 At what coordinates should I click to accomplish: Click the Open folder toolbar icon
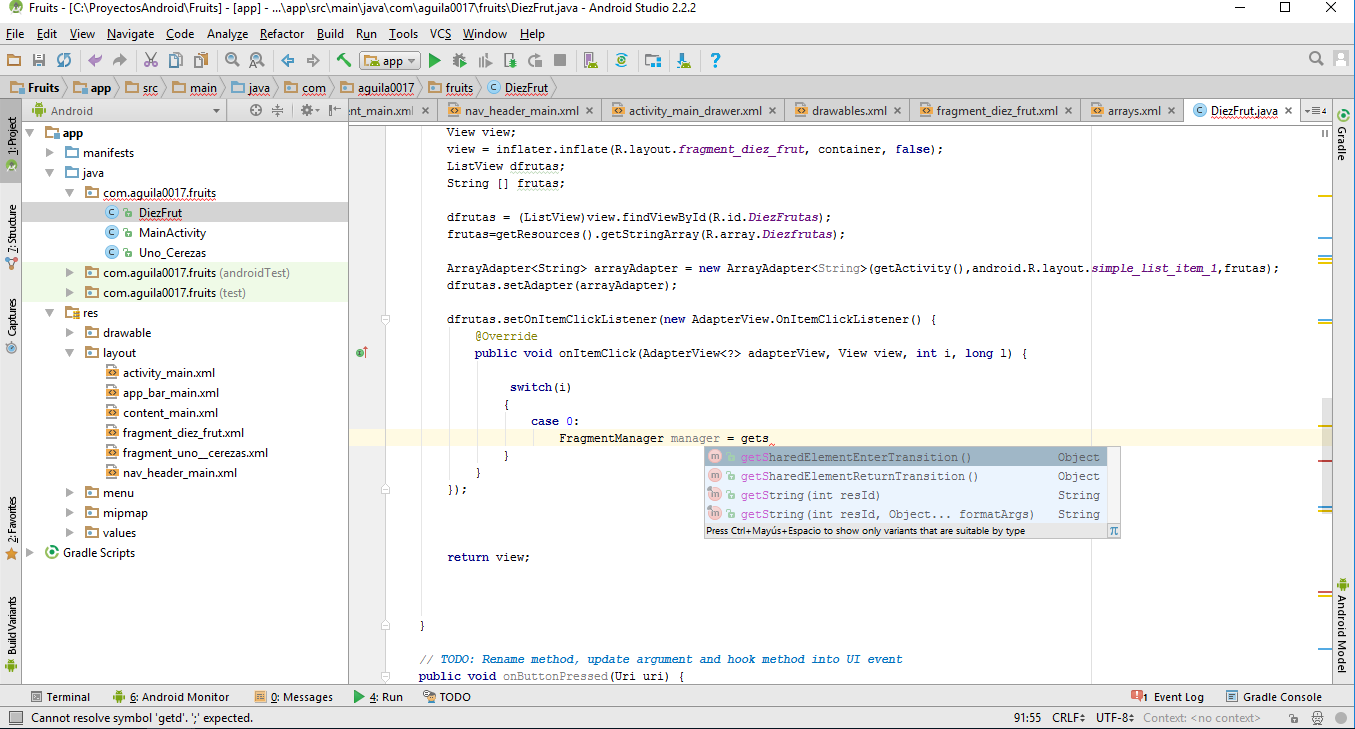click(14, 60)
